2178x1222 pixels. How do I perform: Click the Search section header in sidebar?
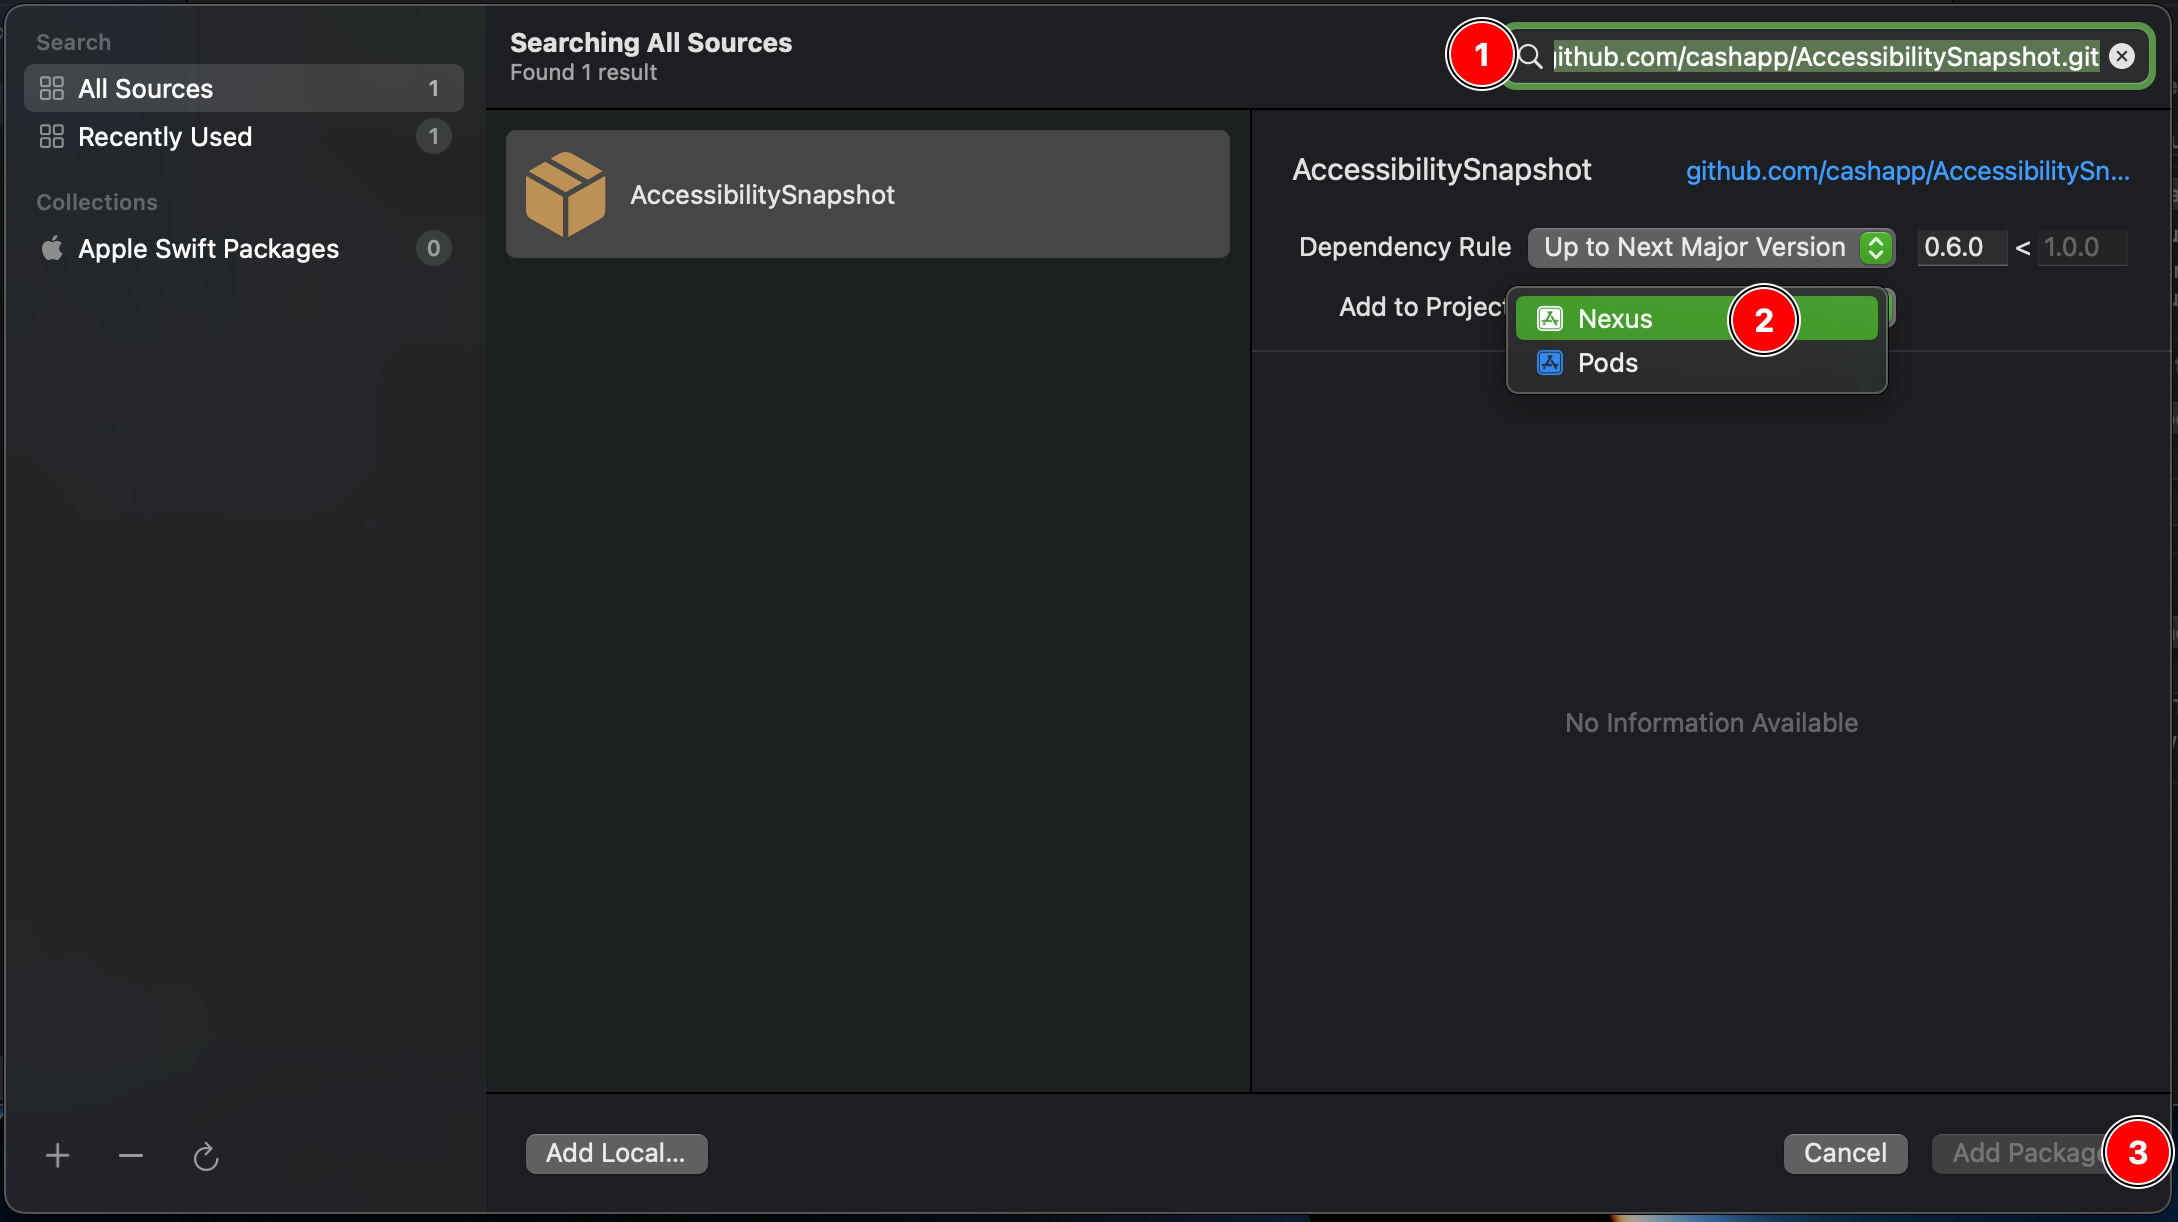[73, 42]
